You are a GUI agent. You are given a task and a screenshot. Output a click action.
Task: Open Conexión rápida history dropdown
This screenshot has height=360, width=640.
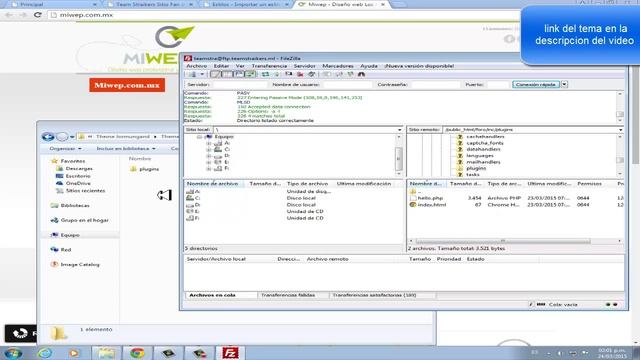pyautogui.click(x=564, y=84)
